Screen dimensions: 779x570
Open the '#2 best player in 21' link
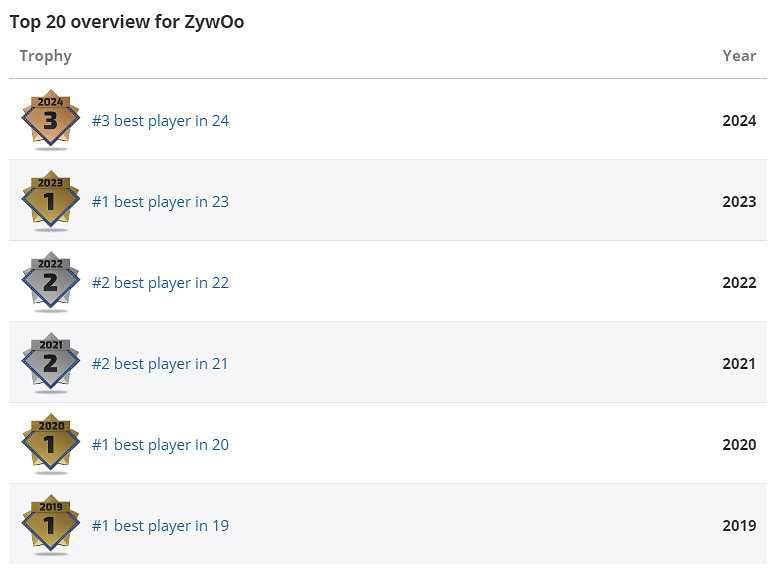pos(160,364)
